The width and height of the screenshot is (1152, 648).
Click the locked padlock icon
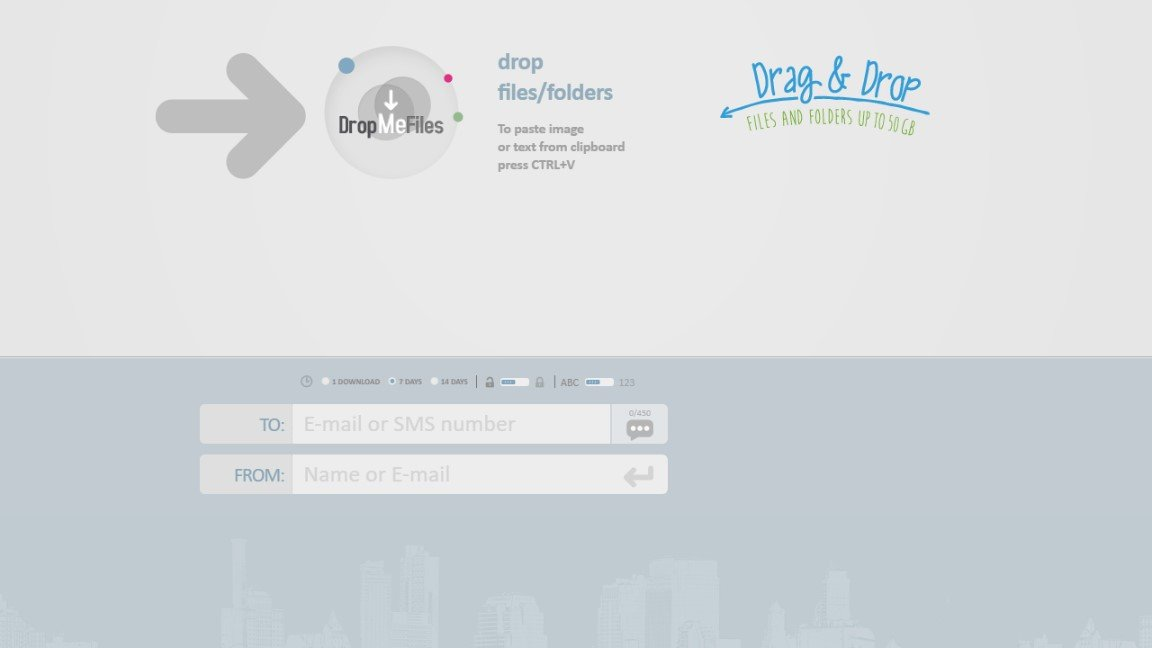click(x=540, y=382)
